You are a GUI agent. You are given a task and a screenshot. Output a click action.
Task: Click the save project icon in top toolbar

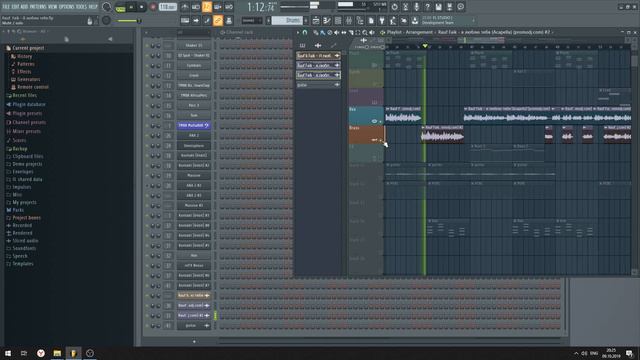click(438, 7)
